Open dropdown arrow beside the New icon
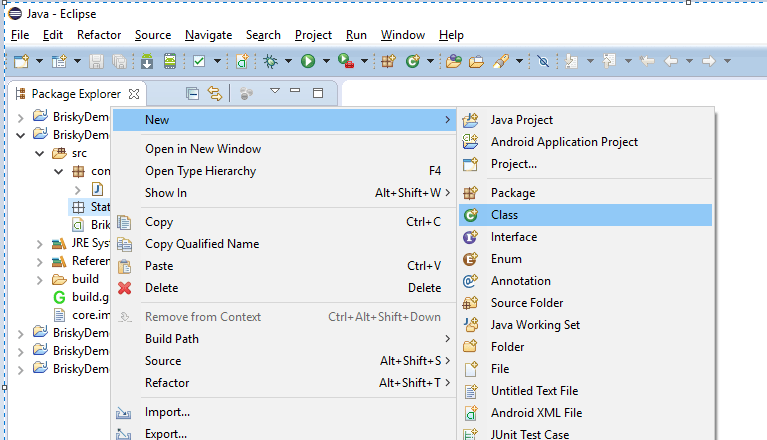 click(x=40, y=62)
